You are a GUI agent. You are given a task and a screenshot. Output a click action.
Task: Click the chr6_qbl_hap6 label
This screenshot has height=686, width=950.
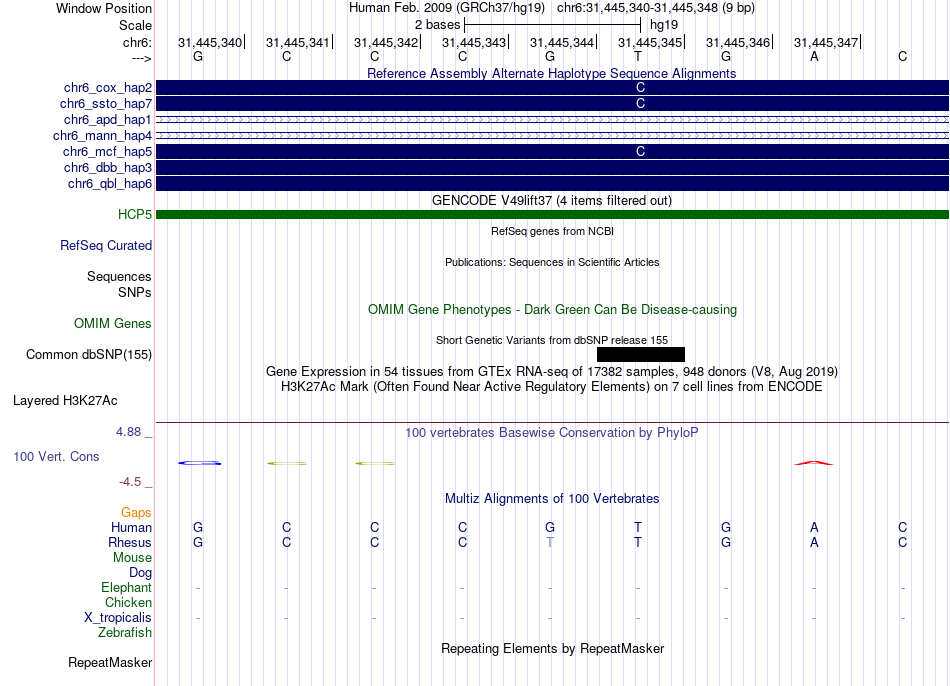pyautogui.click(x=110, y=184)
